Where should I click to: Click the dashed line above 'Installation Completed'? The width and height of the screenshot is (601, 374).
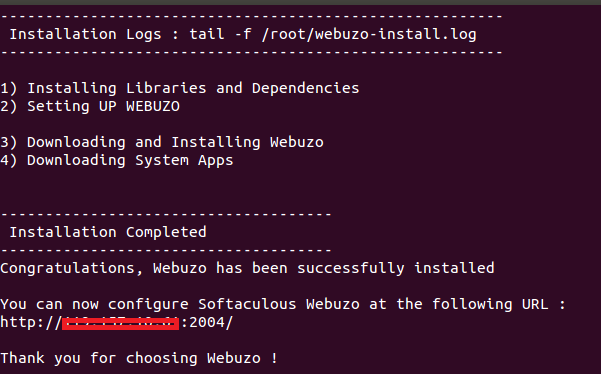[166, 214]
